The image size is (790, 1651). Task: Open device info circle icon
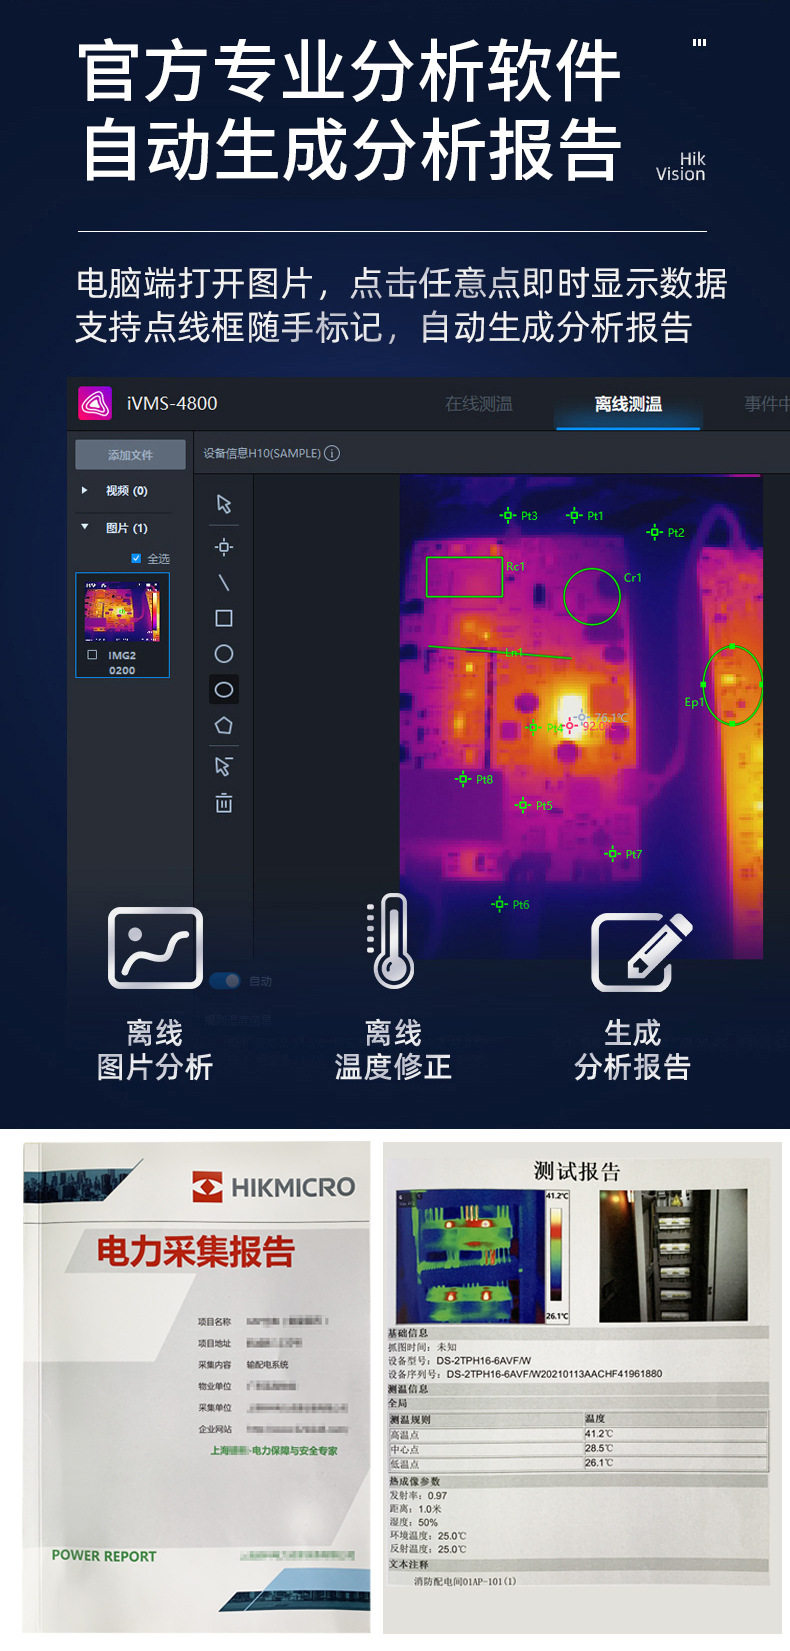pyautogui.click(x=332, y=453)
